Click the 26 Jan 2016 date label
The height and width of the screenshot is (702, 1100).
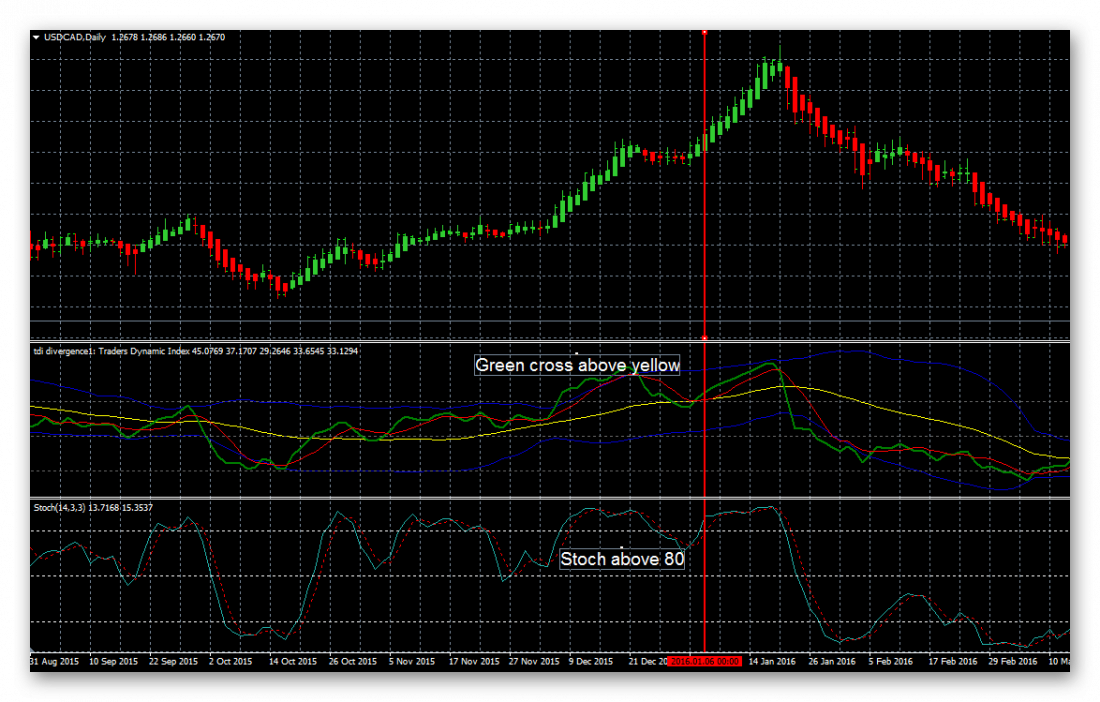pyautogui.click(x=832, y=661)
